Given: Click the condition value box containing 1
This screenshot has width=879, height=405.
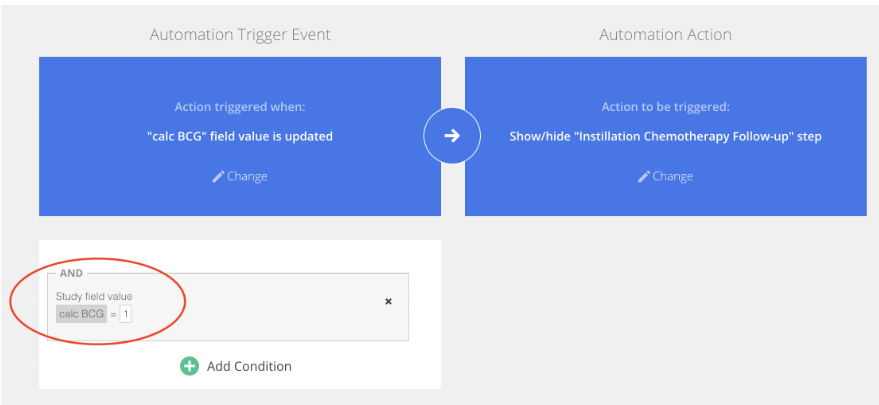Looking at the screenshot, I should coord(126,315).
